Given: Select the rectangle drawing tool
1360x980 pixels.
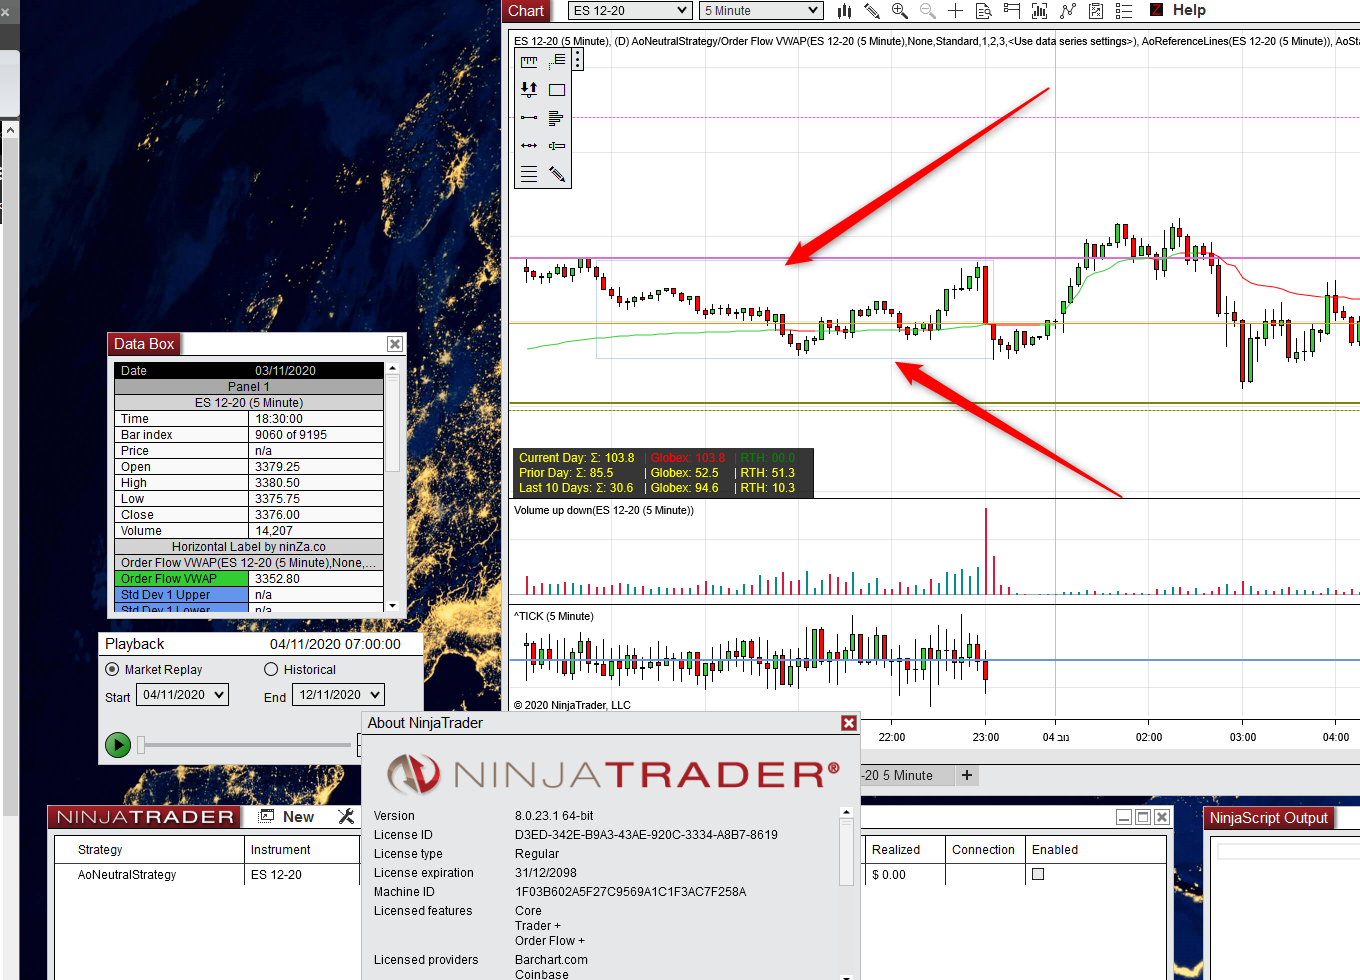Looking at the screenshot, I should 557,90.
